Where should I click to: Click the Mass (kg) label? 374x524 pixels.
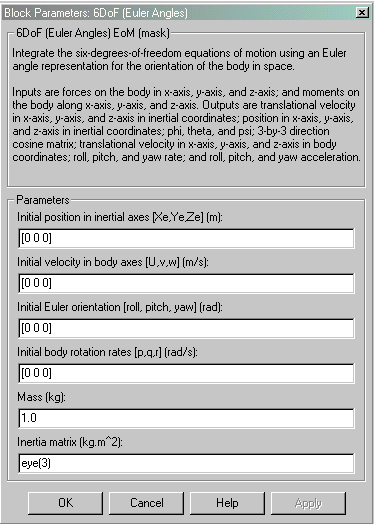coord(42,397)
